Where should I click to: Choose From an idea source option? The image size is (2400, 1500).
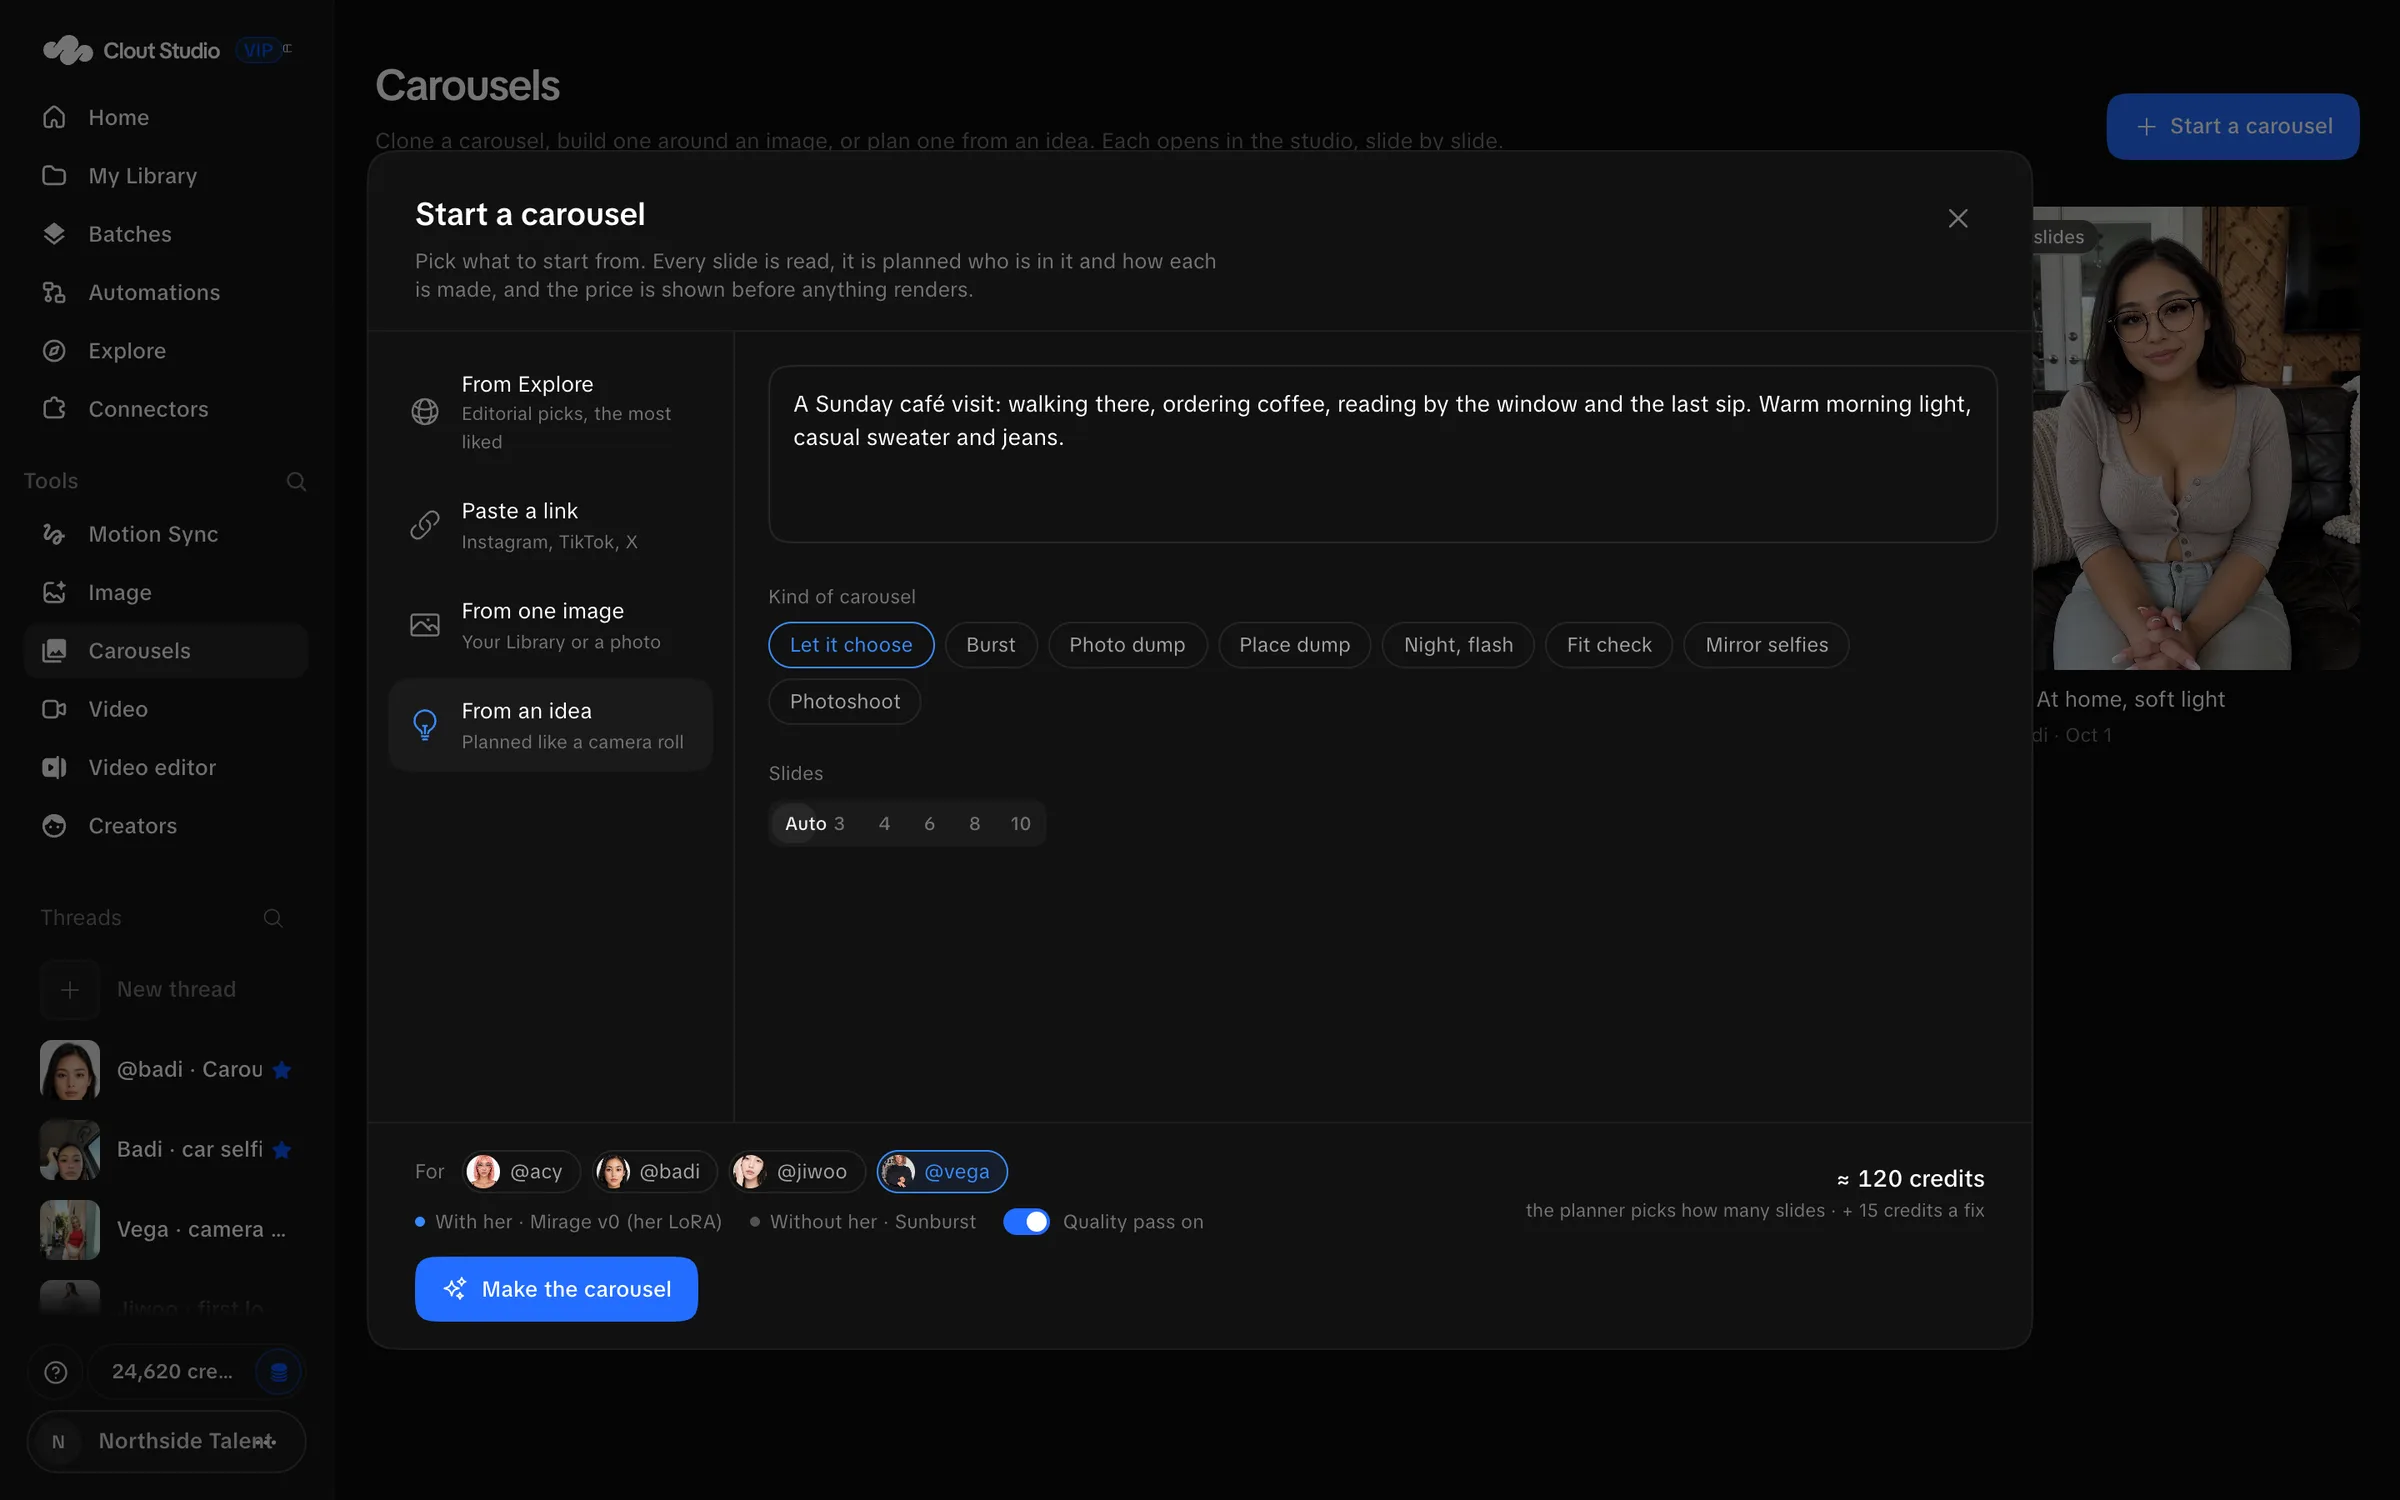click(x=550, y=725)
